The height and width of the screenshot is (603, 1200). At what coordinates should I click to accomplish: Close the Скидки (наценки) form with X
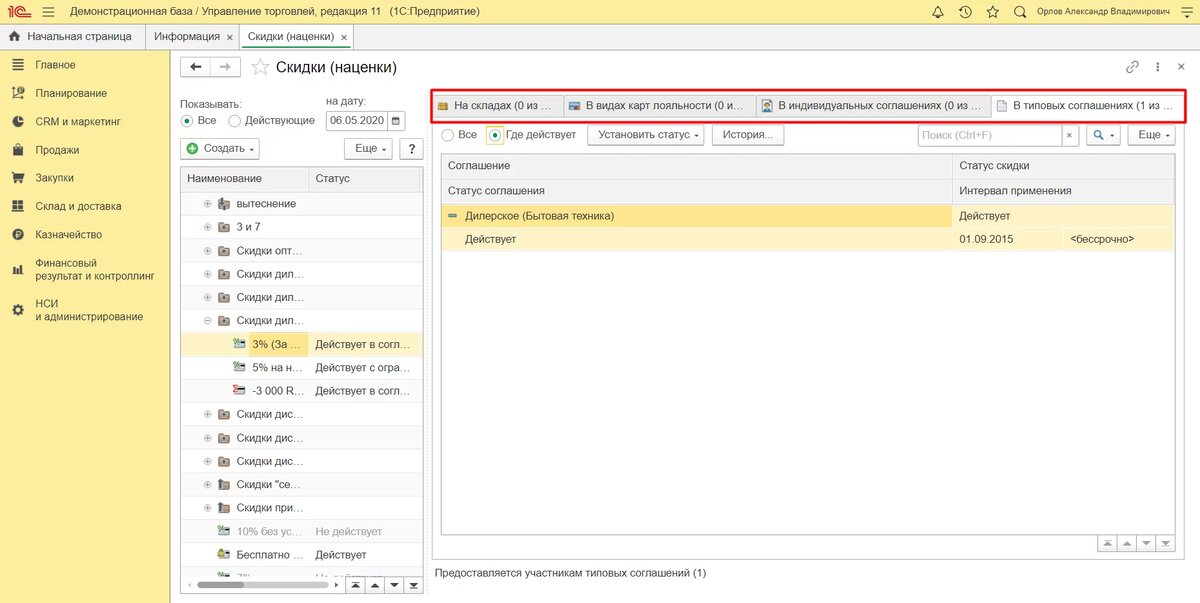point(1183,67)
